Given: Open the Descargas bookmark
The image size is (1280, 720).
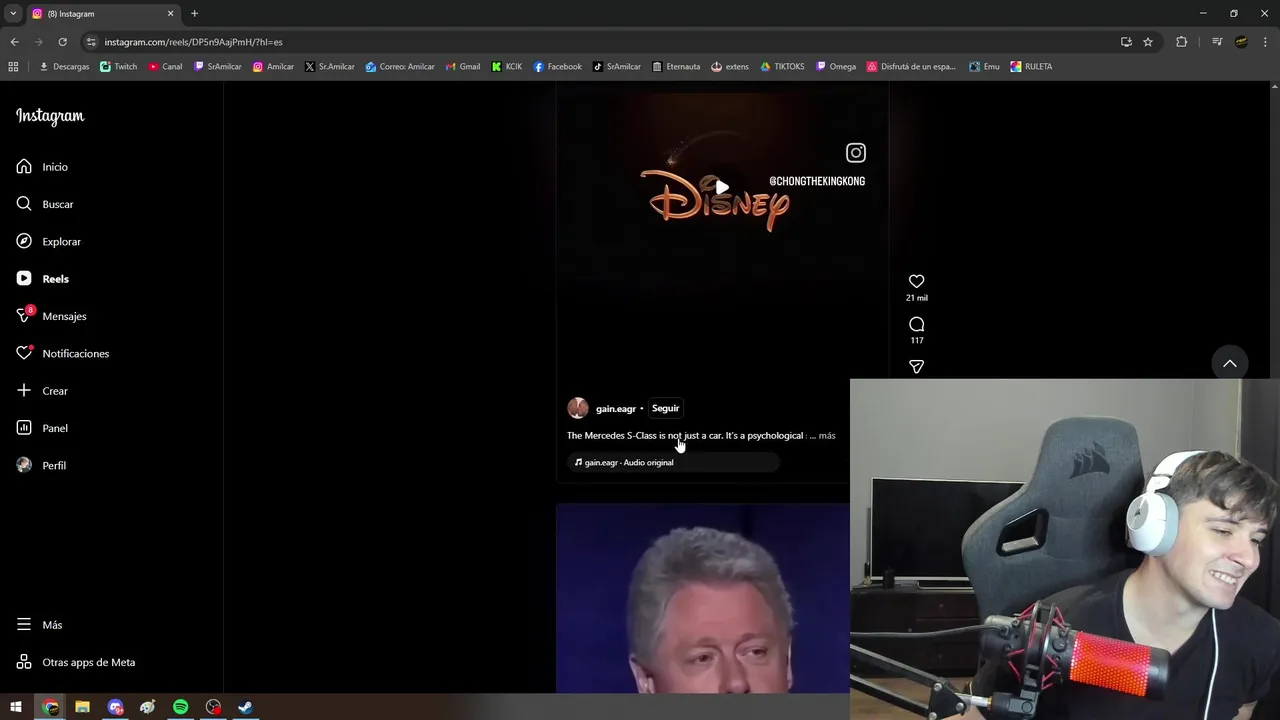Looking at the screenshot, I should (x=64, y=67).
